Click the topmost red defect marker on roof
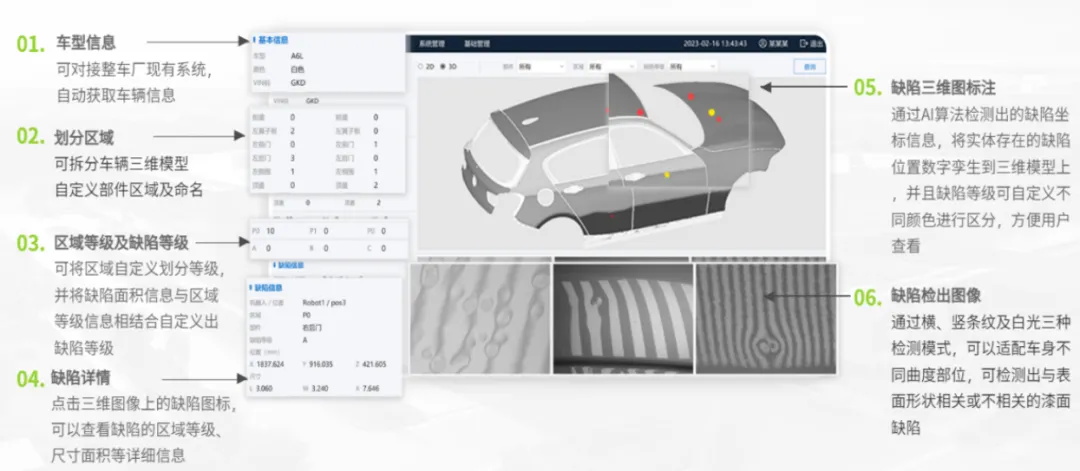This screenshot has width=1080, height=471. (689, 97)
